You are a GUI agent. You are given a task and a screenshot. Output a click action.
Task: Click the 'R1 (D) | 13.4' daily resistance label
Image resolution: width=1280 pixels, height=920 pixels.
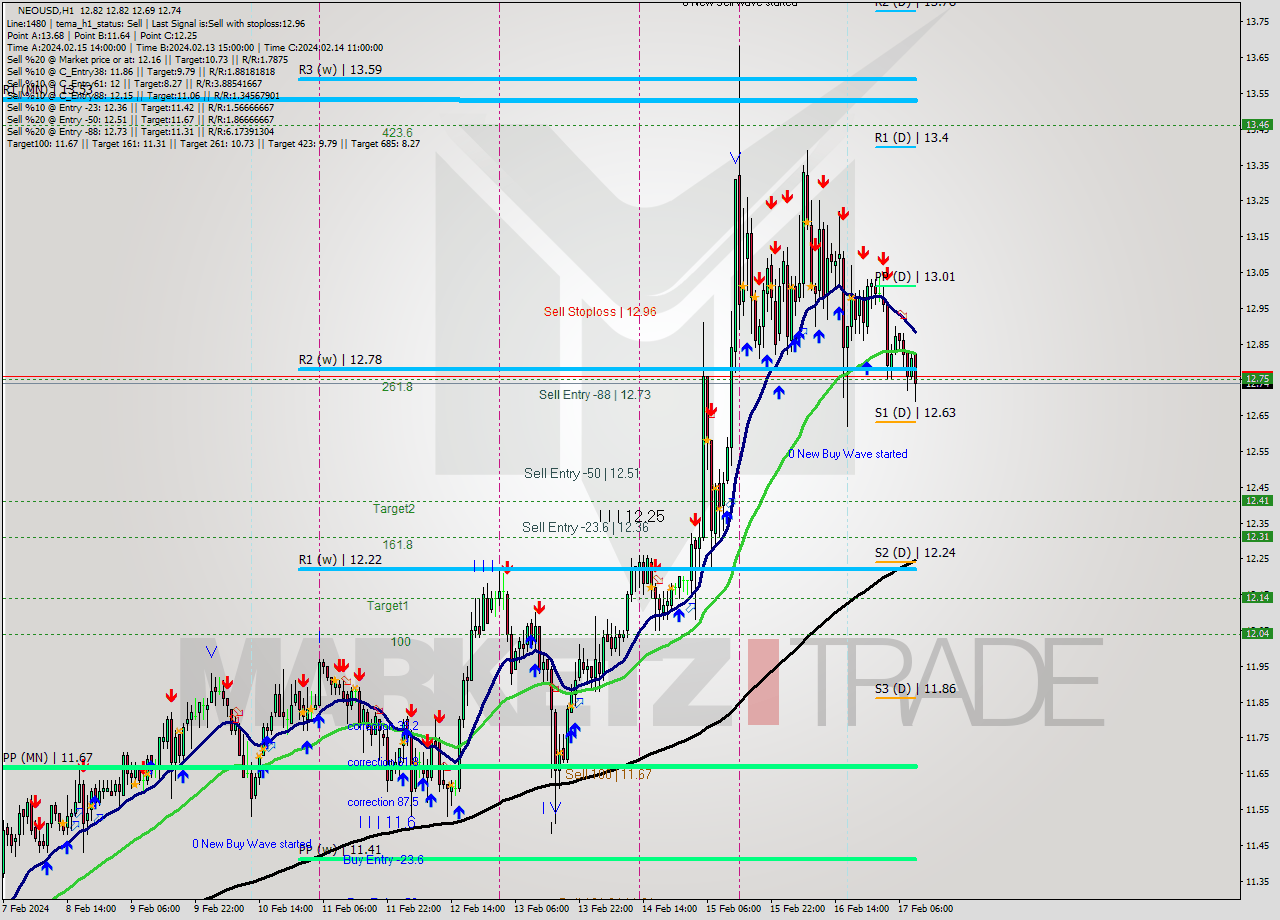[912, 138]
